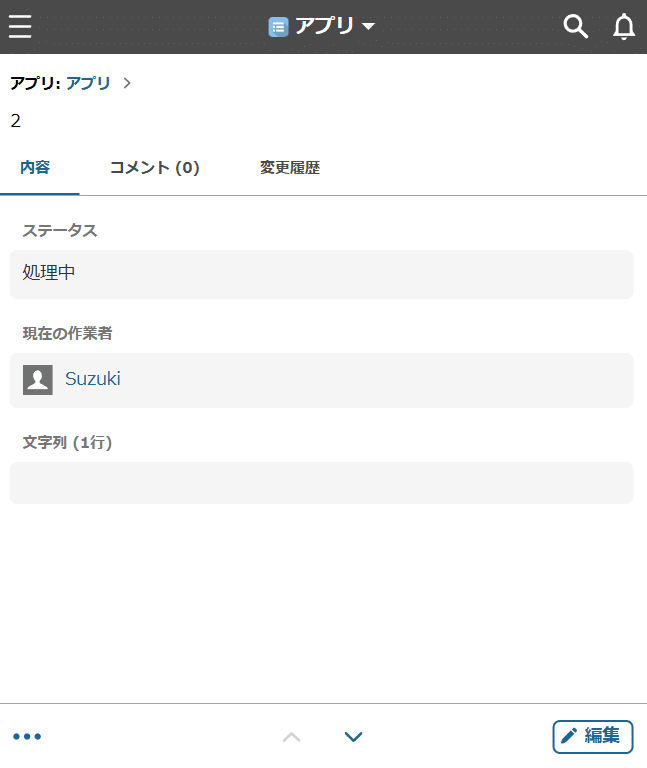
Task: Switch to the 内容 tab
Action: tap(35, 168)
